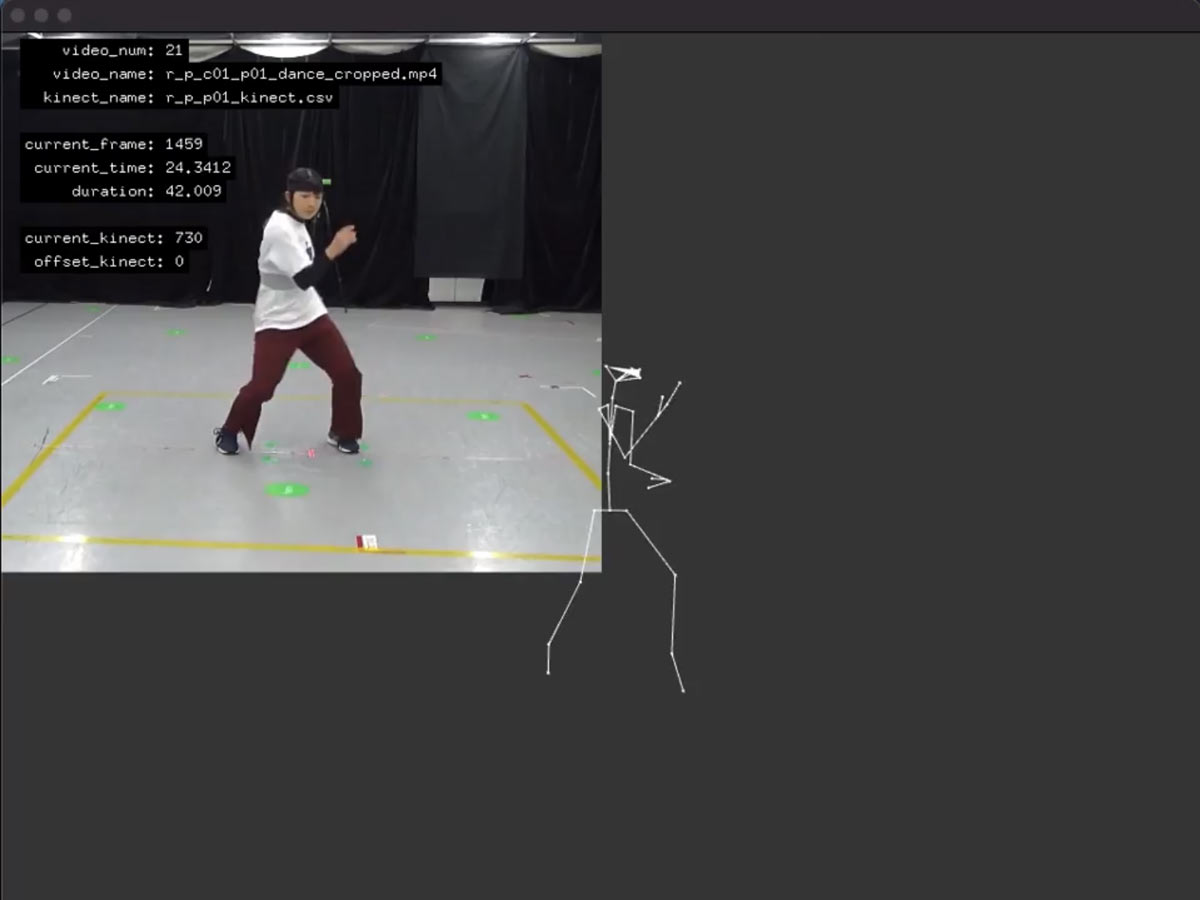Select the current_time readout 24.3412
This screenshot has height=900, width=1200.
click(197, 168)
